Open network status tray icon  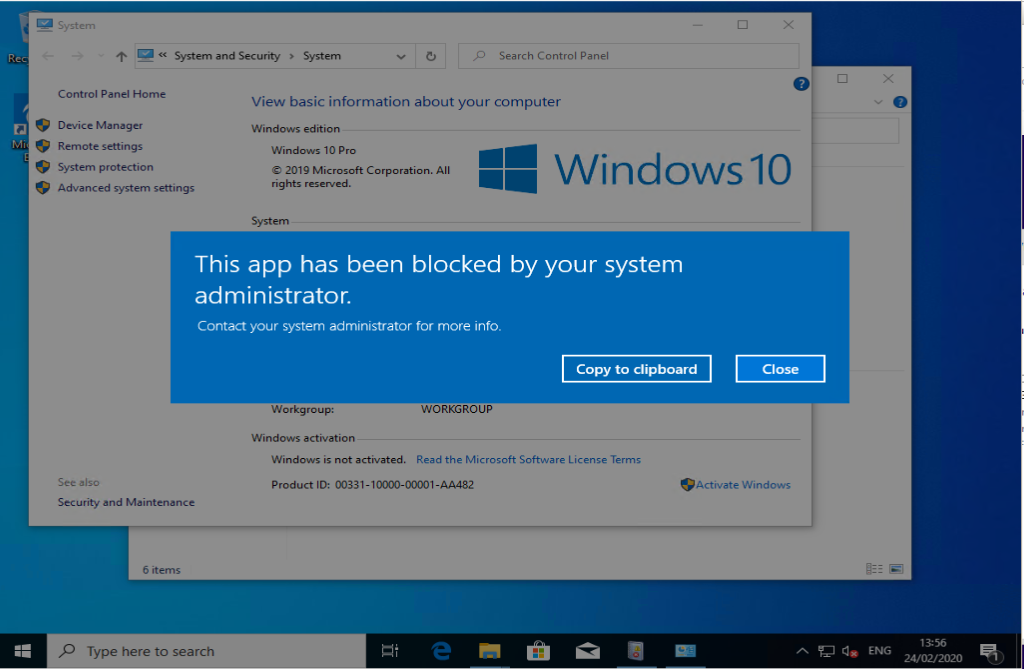point(826,651)
